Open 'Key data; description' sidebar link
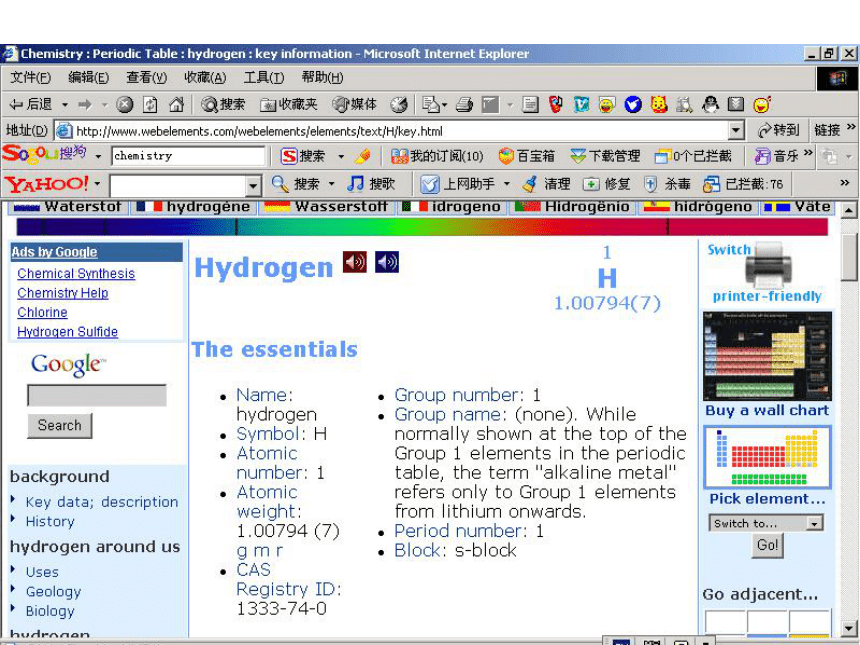The image size is (860, 645). point(102,502)
